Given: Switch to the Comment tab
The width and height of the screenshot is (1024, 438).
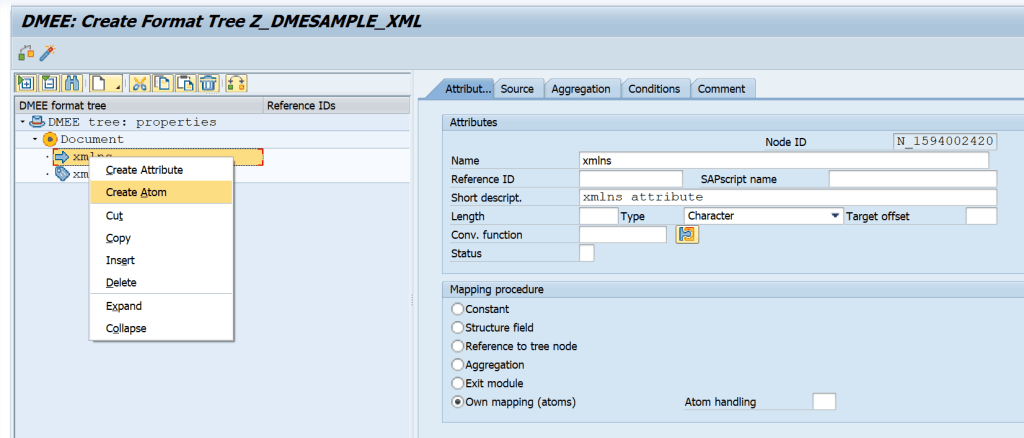Looking at the screenshot, I should (721, 89).
